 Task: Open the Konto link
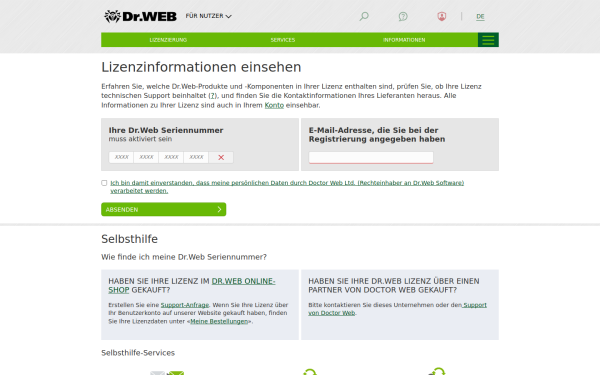[x=274, y=105]
